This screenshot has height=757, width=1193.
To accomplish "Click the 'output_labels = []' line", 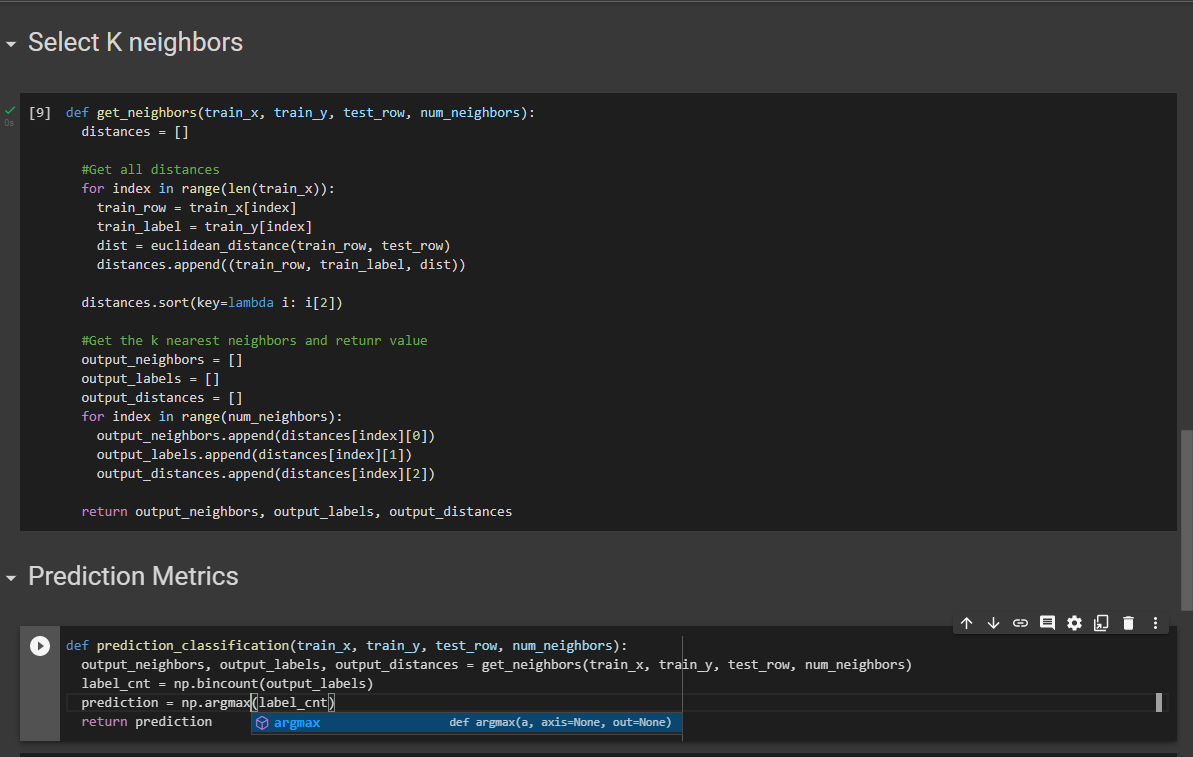I will click(150, 379).
